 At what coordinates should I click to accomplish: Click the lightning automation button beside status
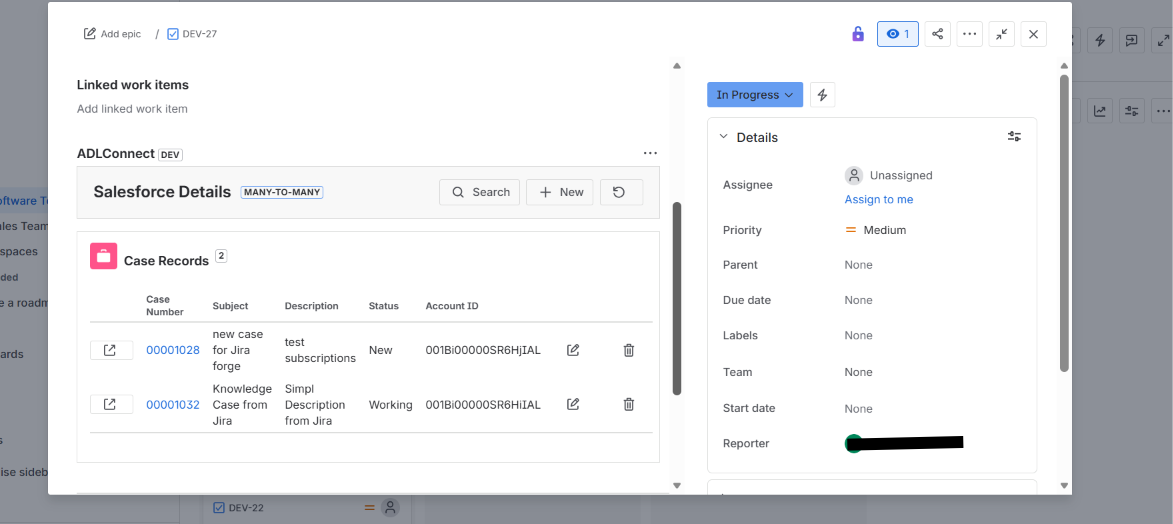tap(822, 95)
